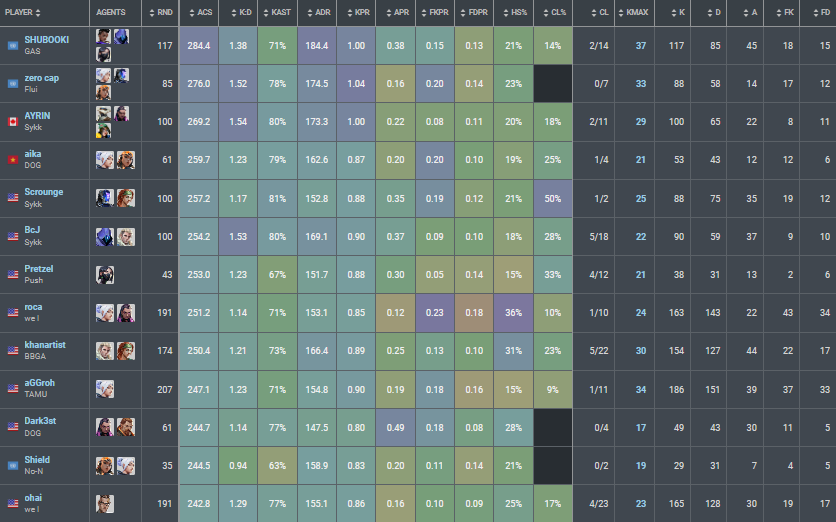
Task: Sort table by KAST column header
Action: click(277, 12)
